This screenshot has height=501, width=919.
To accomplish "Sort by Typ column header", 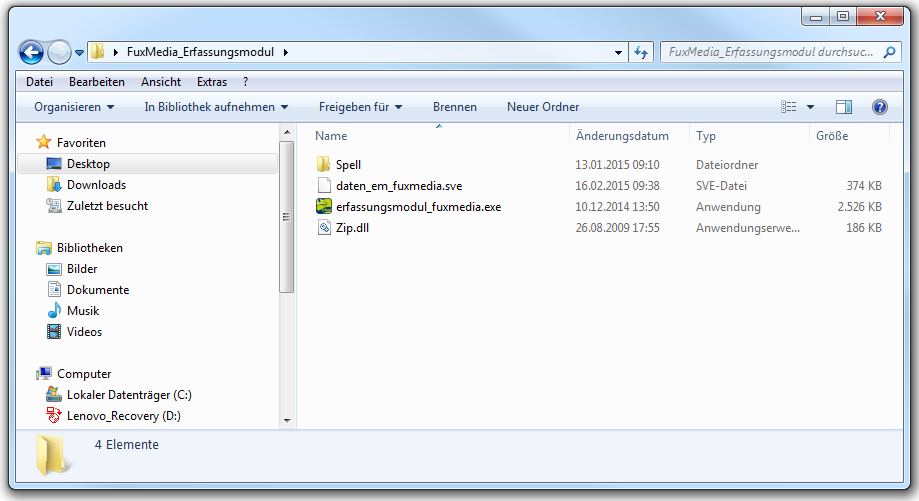I will pos(706,136).
